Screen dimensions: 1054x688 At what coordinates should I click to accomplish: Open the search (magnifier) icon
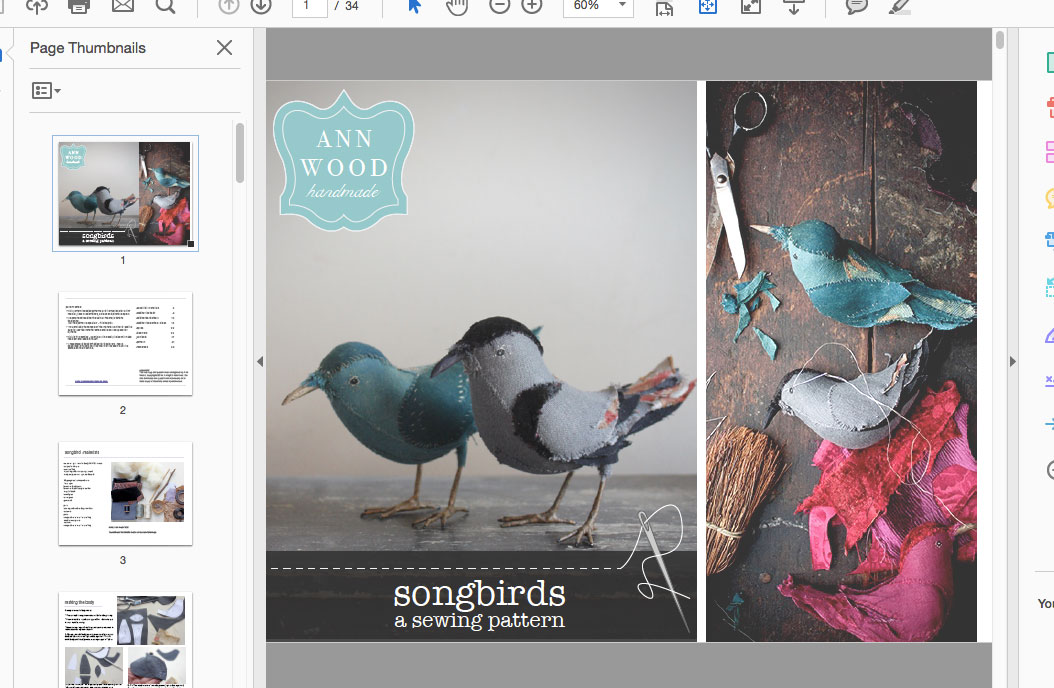point(166,7)
